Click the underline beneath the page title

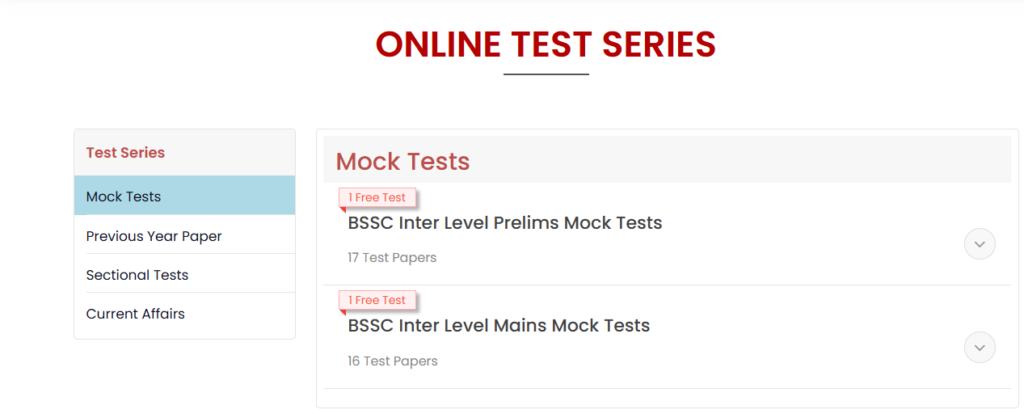click(x=546, y=74)
